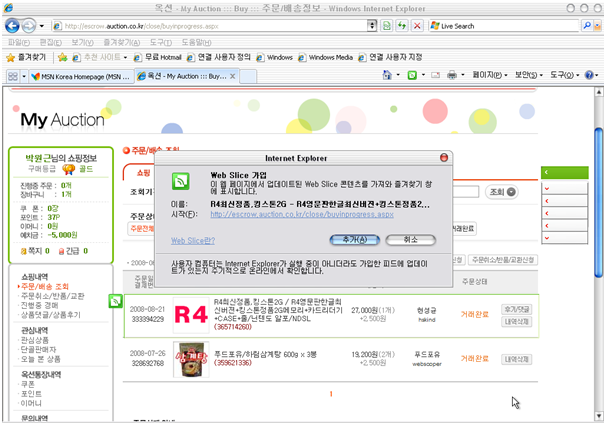
Task: Click the page scrollbar thumb
Action: [x=599, y=202]
